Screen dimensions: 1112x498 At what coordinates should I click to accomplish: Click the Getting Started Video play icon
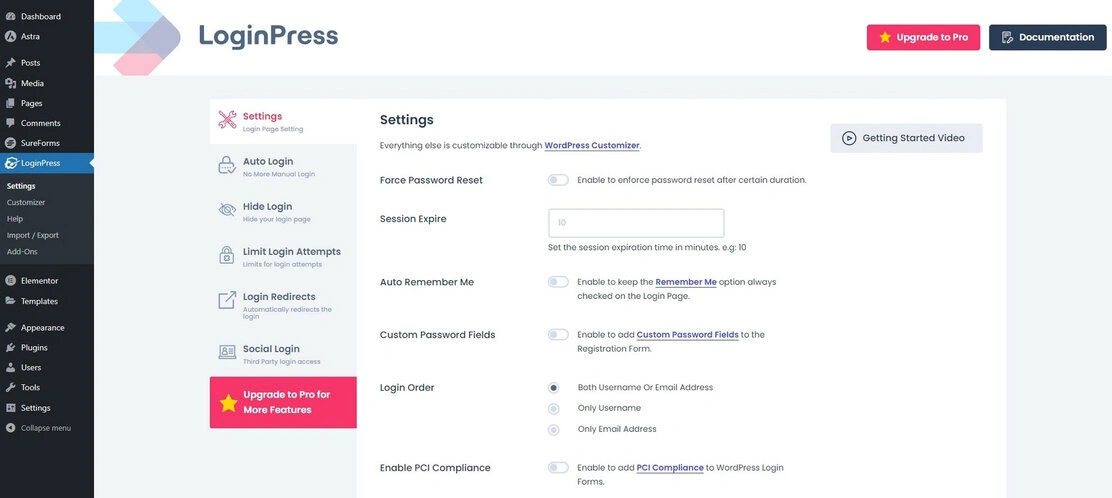click(849, 138)
